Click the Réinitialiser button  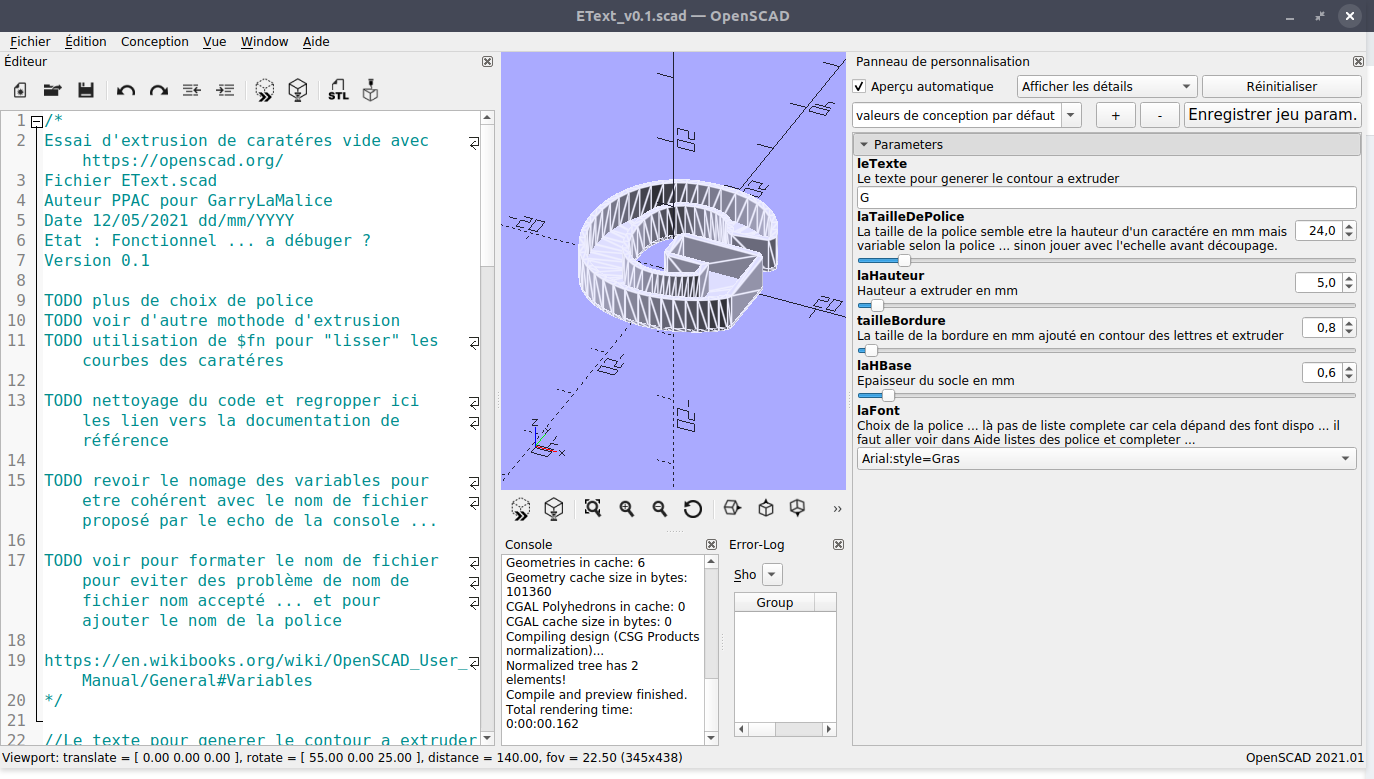[1281, 87]
